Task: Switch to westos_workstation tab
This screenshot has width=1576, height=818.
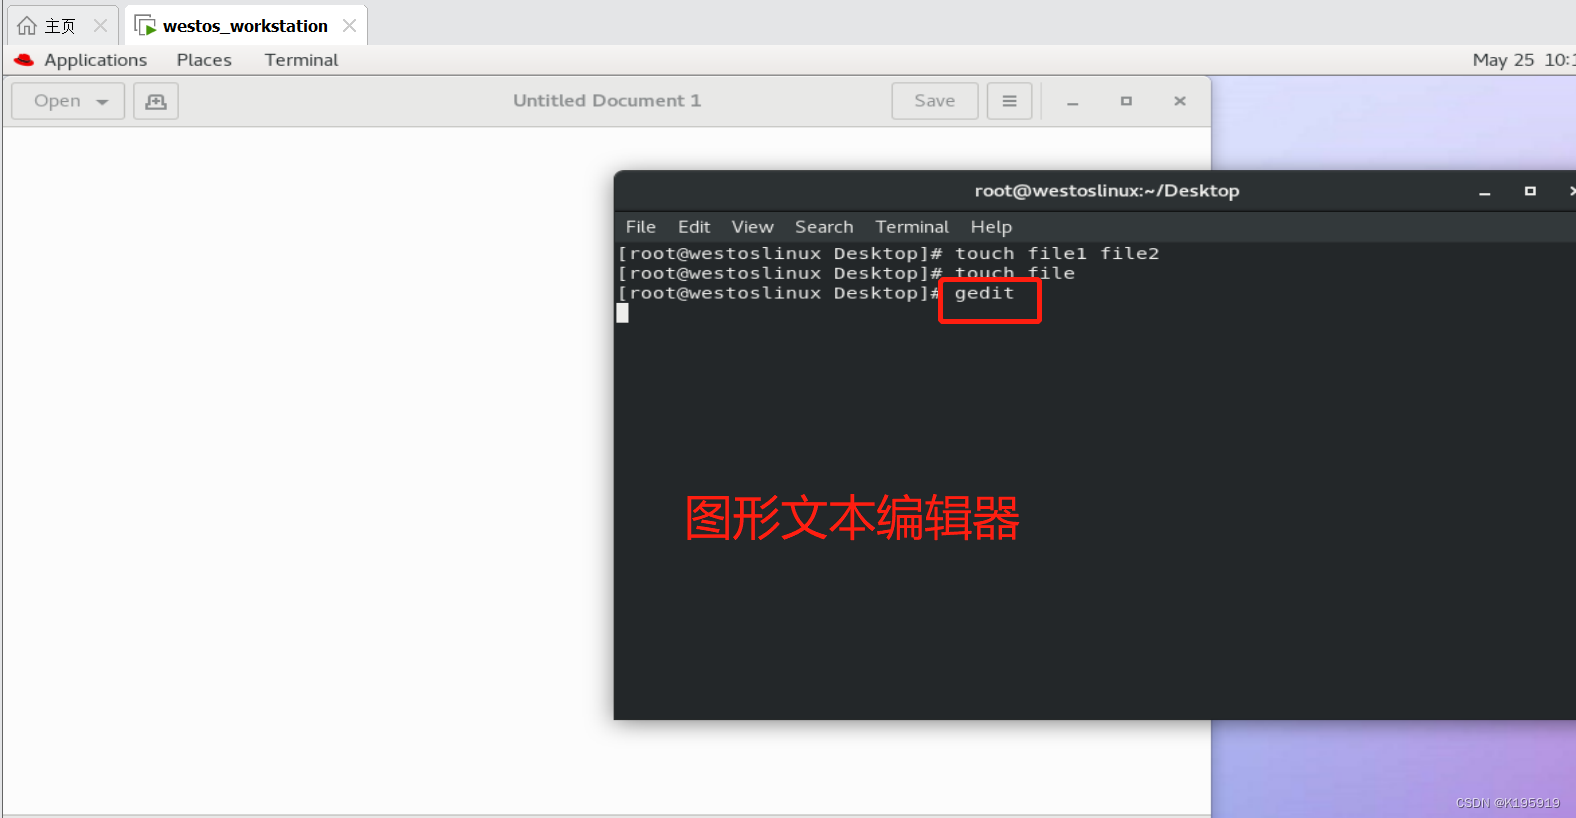Action: [245, 25]
